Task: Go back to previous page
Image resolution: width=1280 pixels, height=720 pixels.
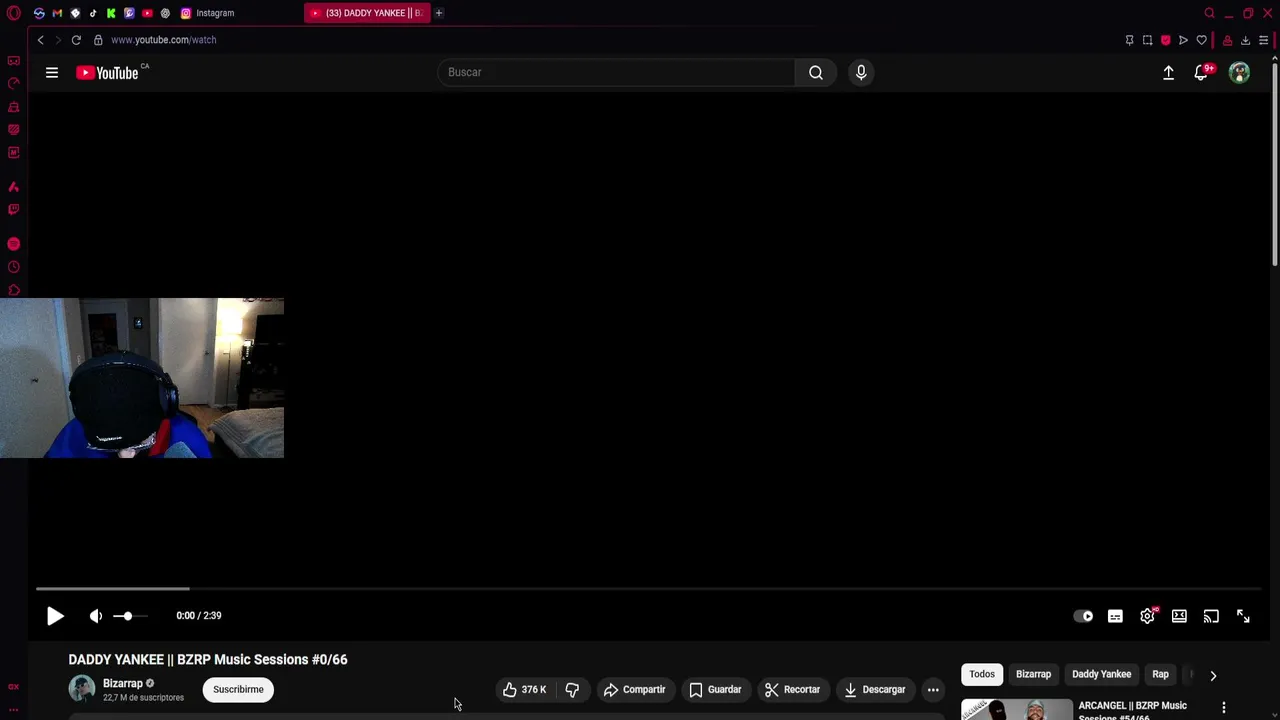Action: coord(40,40)
